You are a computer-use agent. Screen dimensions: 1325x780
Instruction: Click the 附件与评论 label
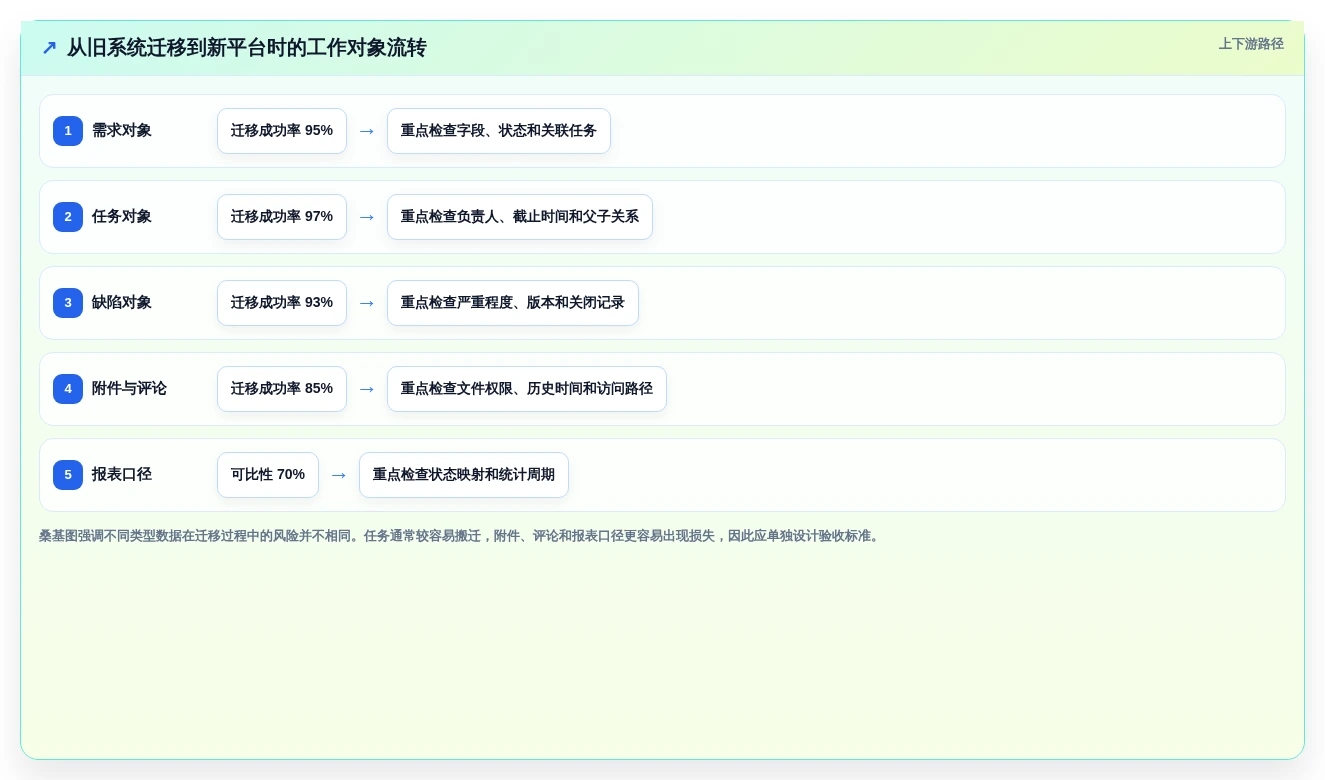129,389
